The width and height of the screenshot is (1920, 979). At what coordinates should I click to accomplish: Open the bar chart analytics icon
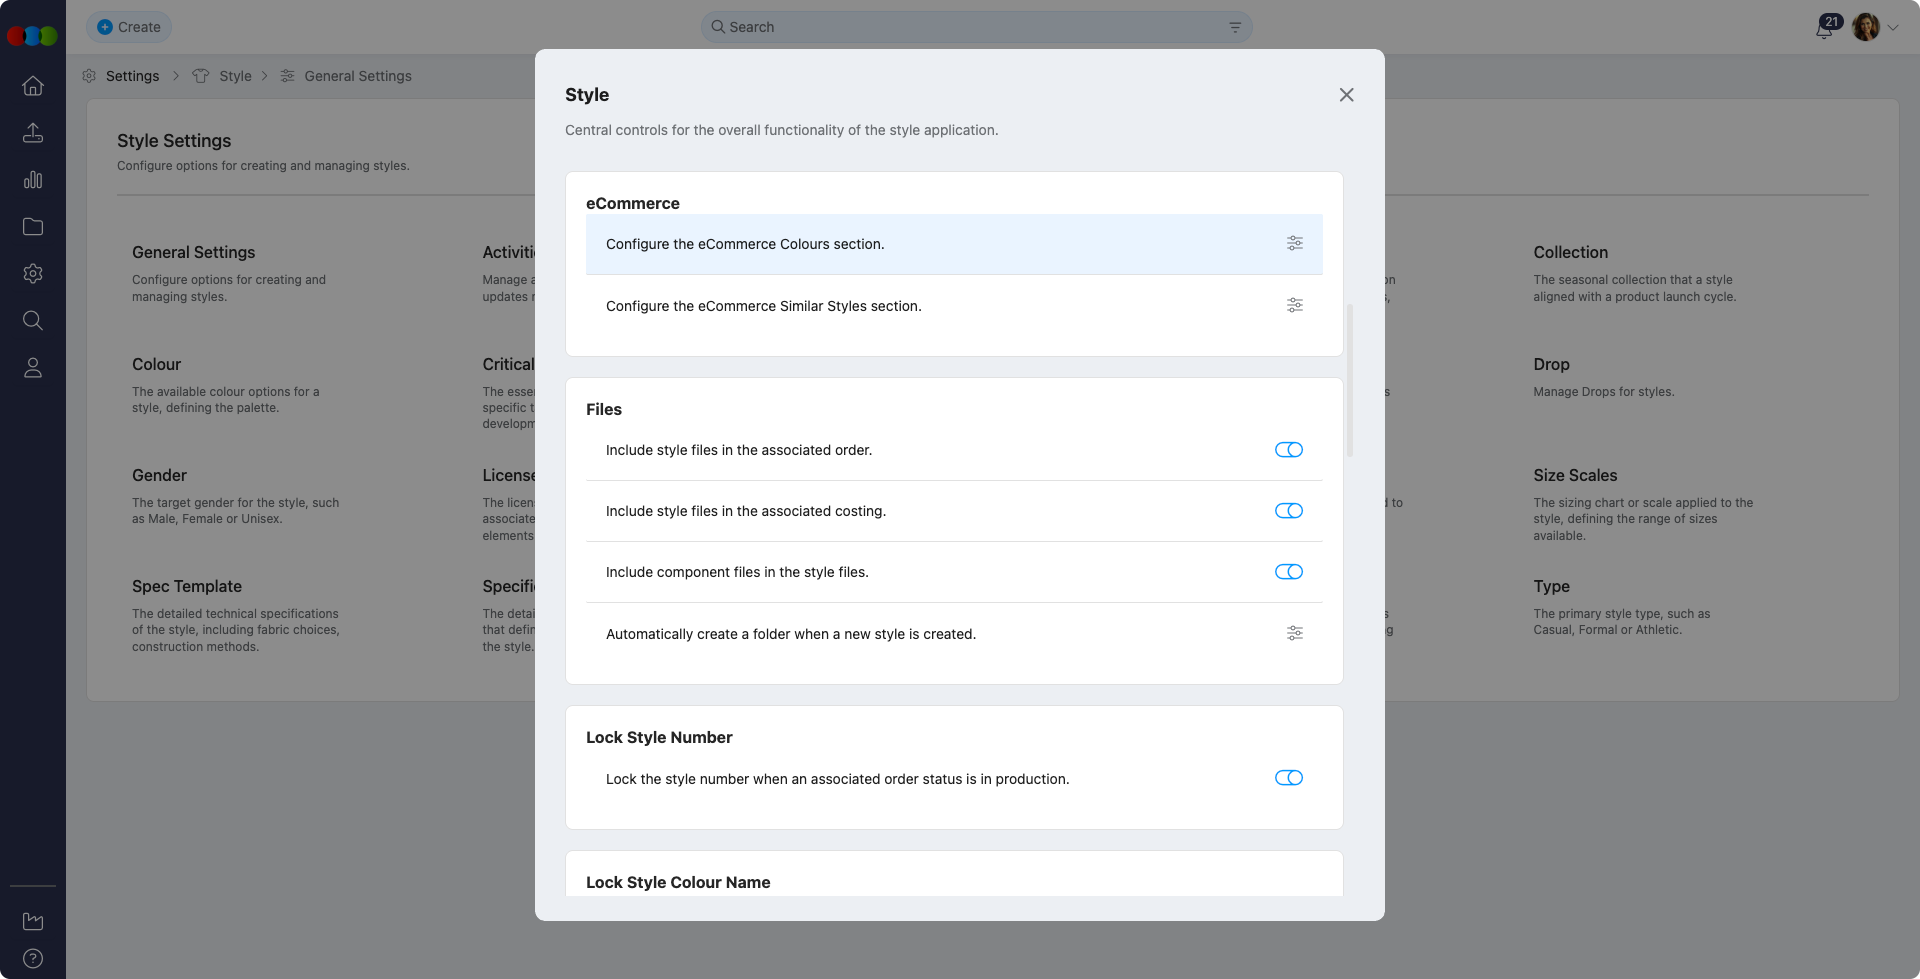33,180
